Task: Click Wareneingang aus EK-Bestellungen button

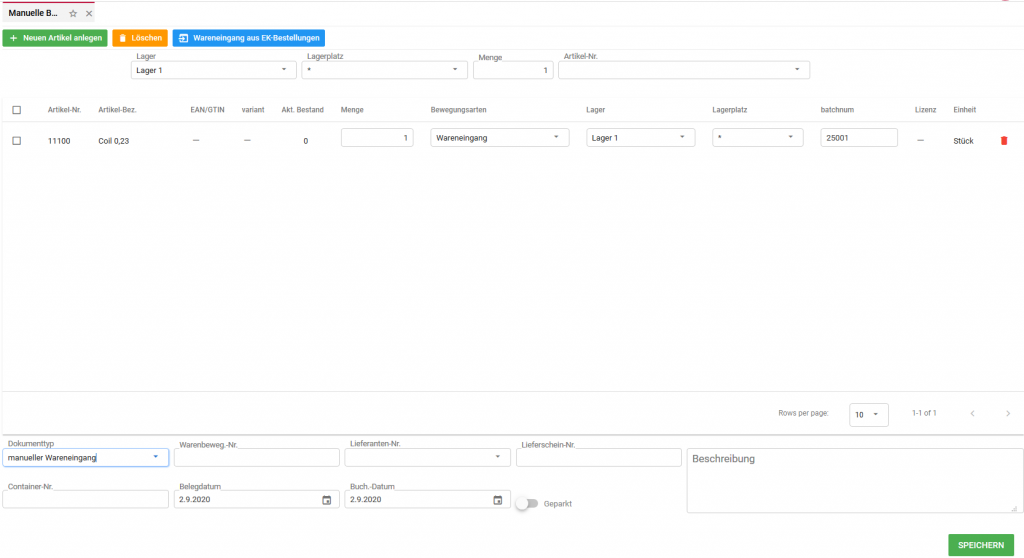Action: point(248,38)
